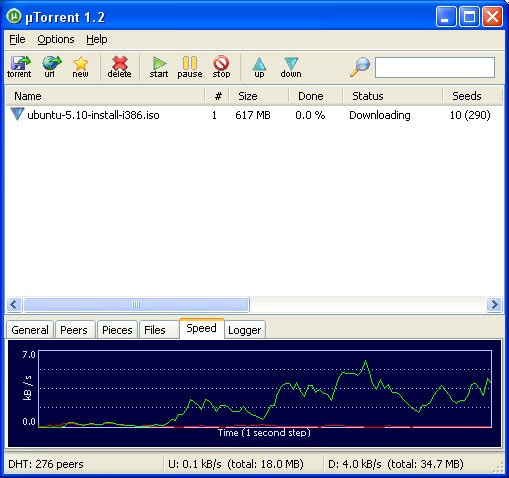The height and width of the screenshot is (478, 509).
Task: Minimize the µTorrent window
Action: [x=446, y=17]
